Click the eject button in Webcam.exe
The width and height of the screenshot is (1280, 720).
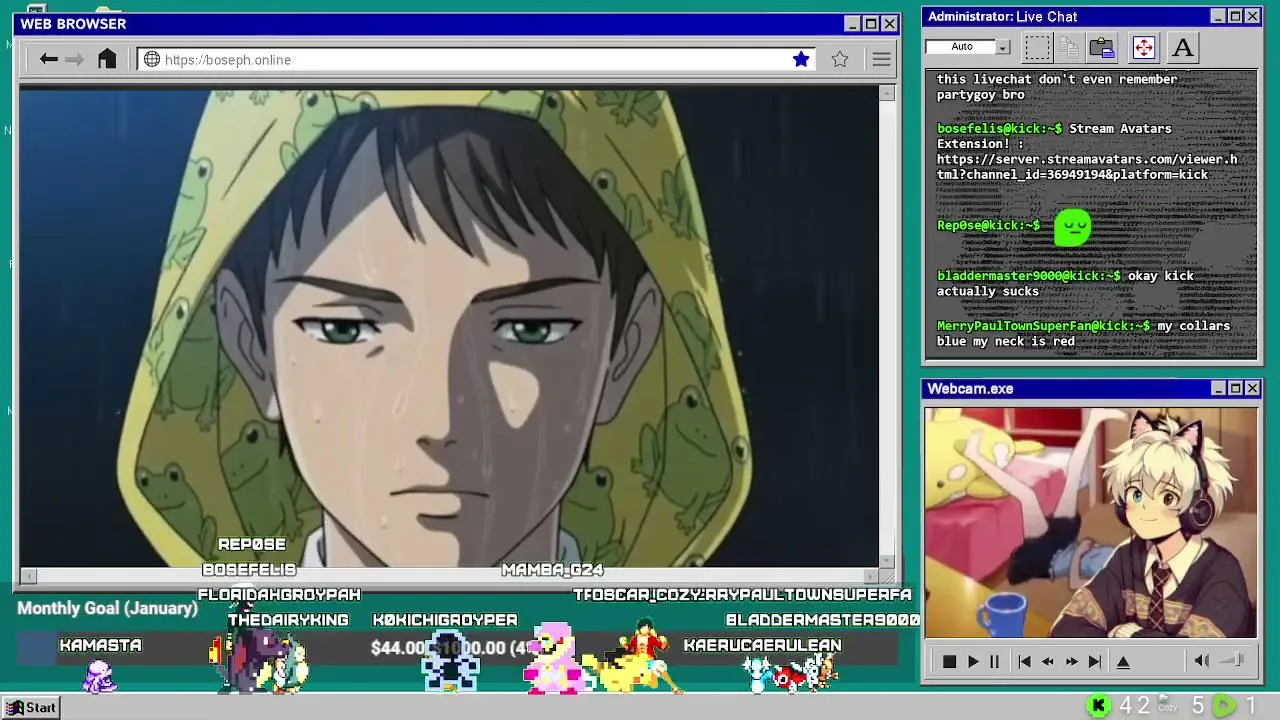[x=1123, y=661]
